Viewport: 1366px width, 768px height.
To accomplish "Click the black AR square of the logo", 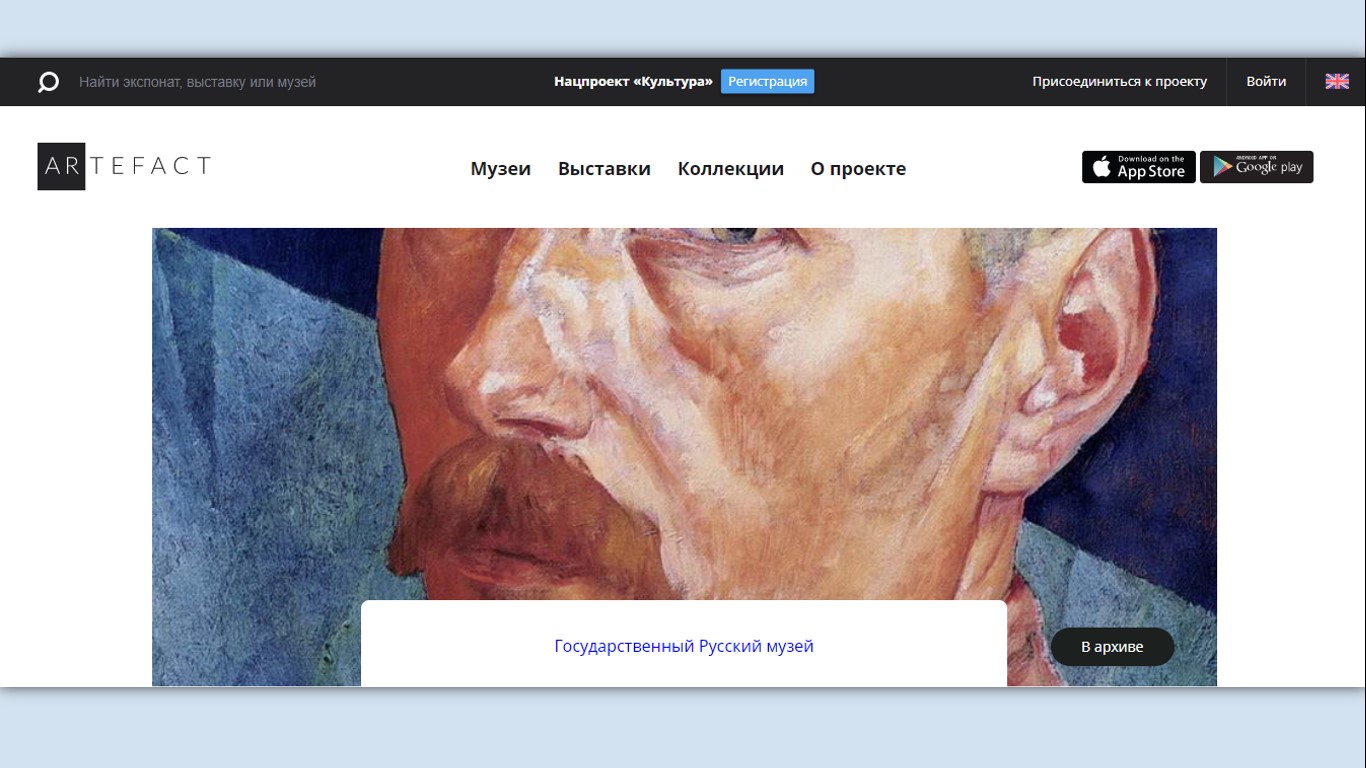I will pos(61,166).
